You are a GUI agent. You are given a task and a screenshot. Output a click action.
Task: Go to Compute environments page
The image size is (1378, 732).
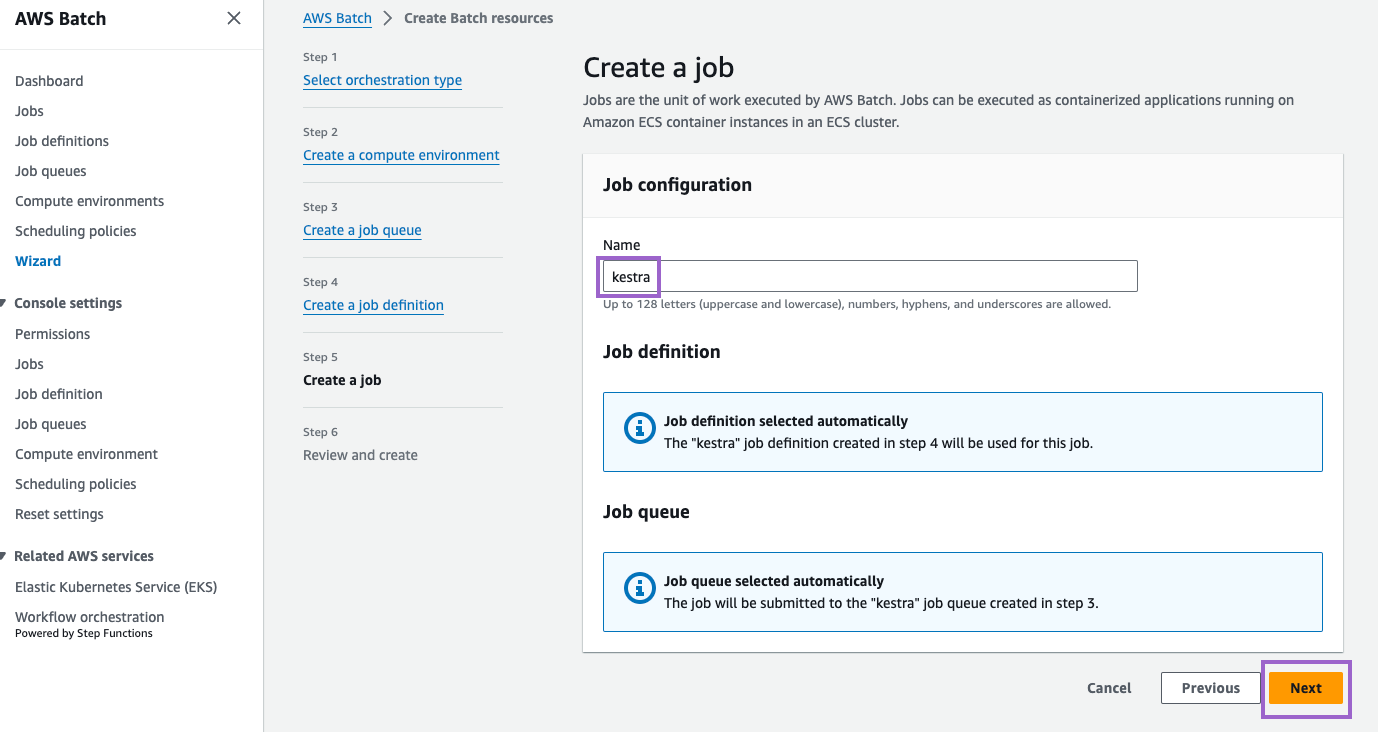pyautogui.click(x=89, y=201)
